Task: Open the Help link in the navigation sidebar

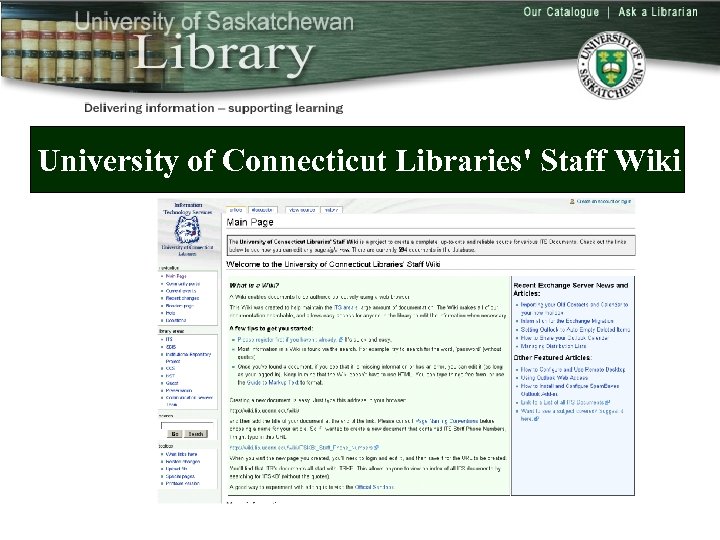Action: coord(170,313)
